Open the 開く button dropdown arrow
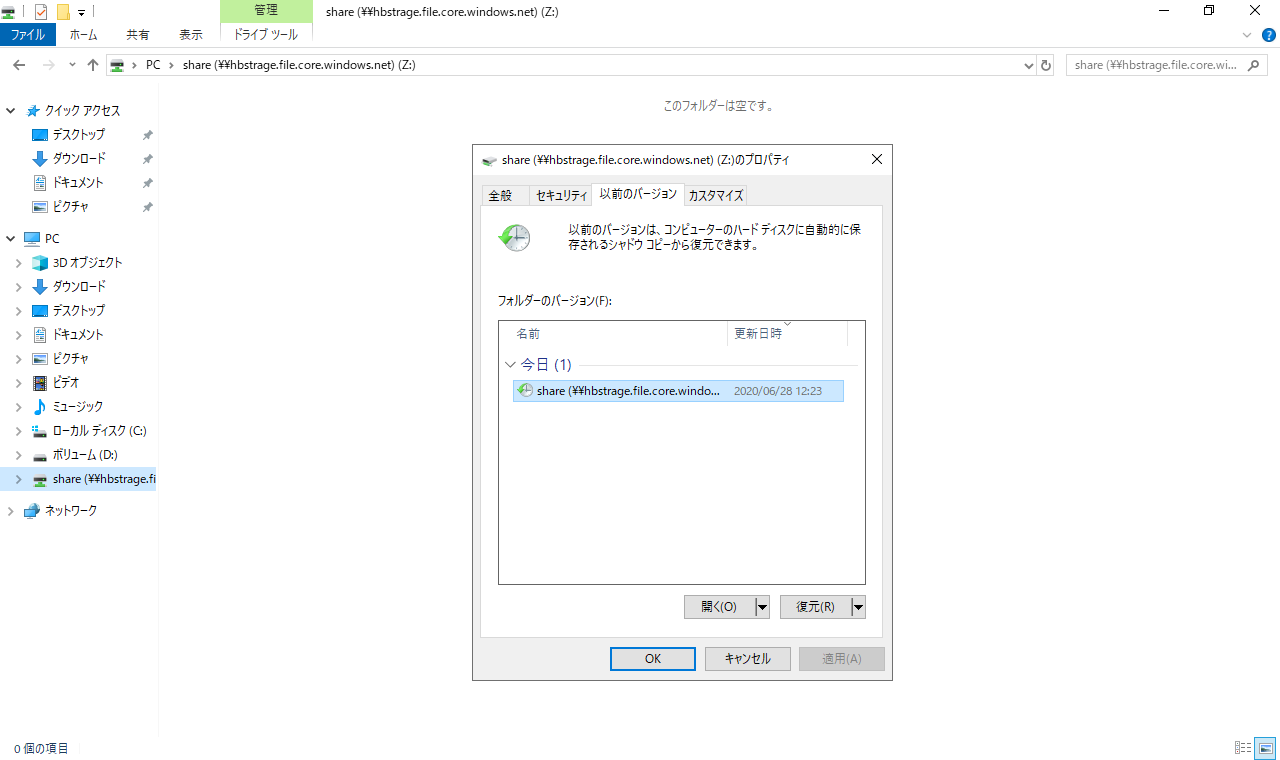 pos(762,607)
